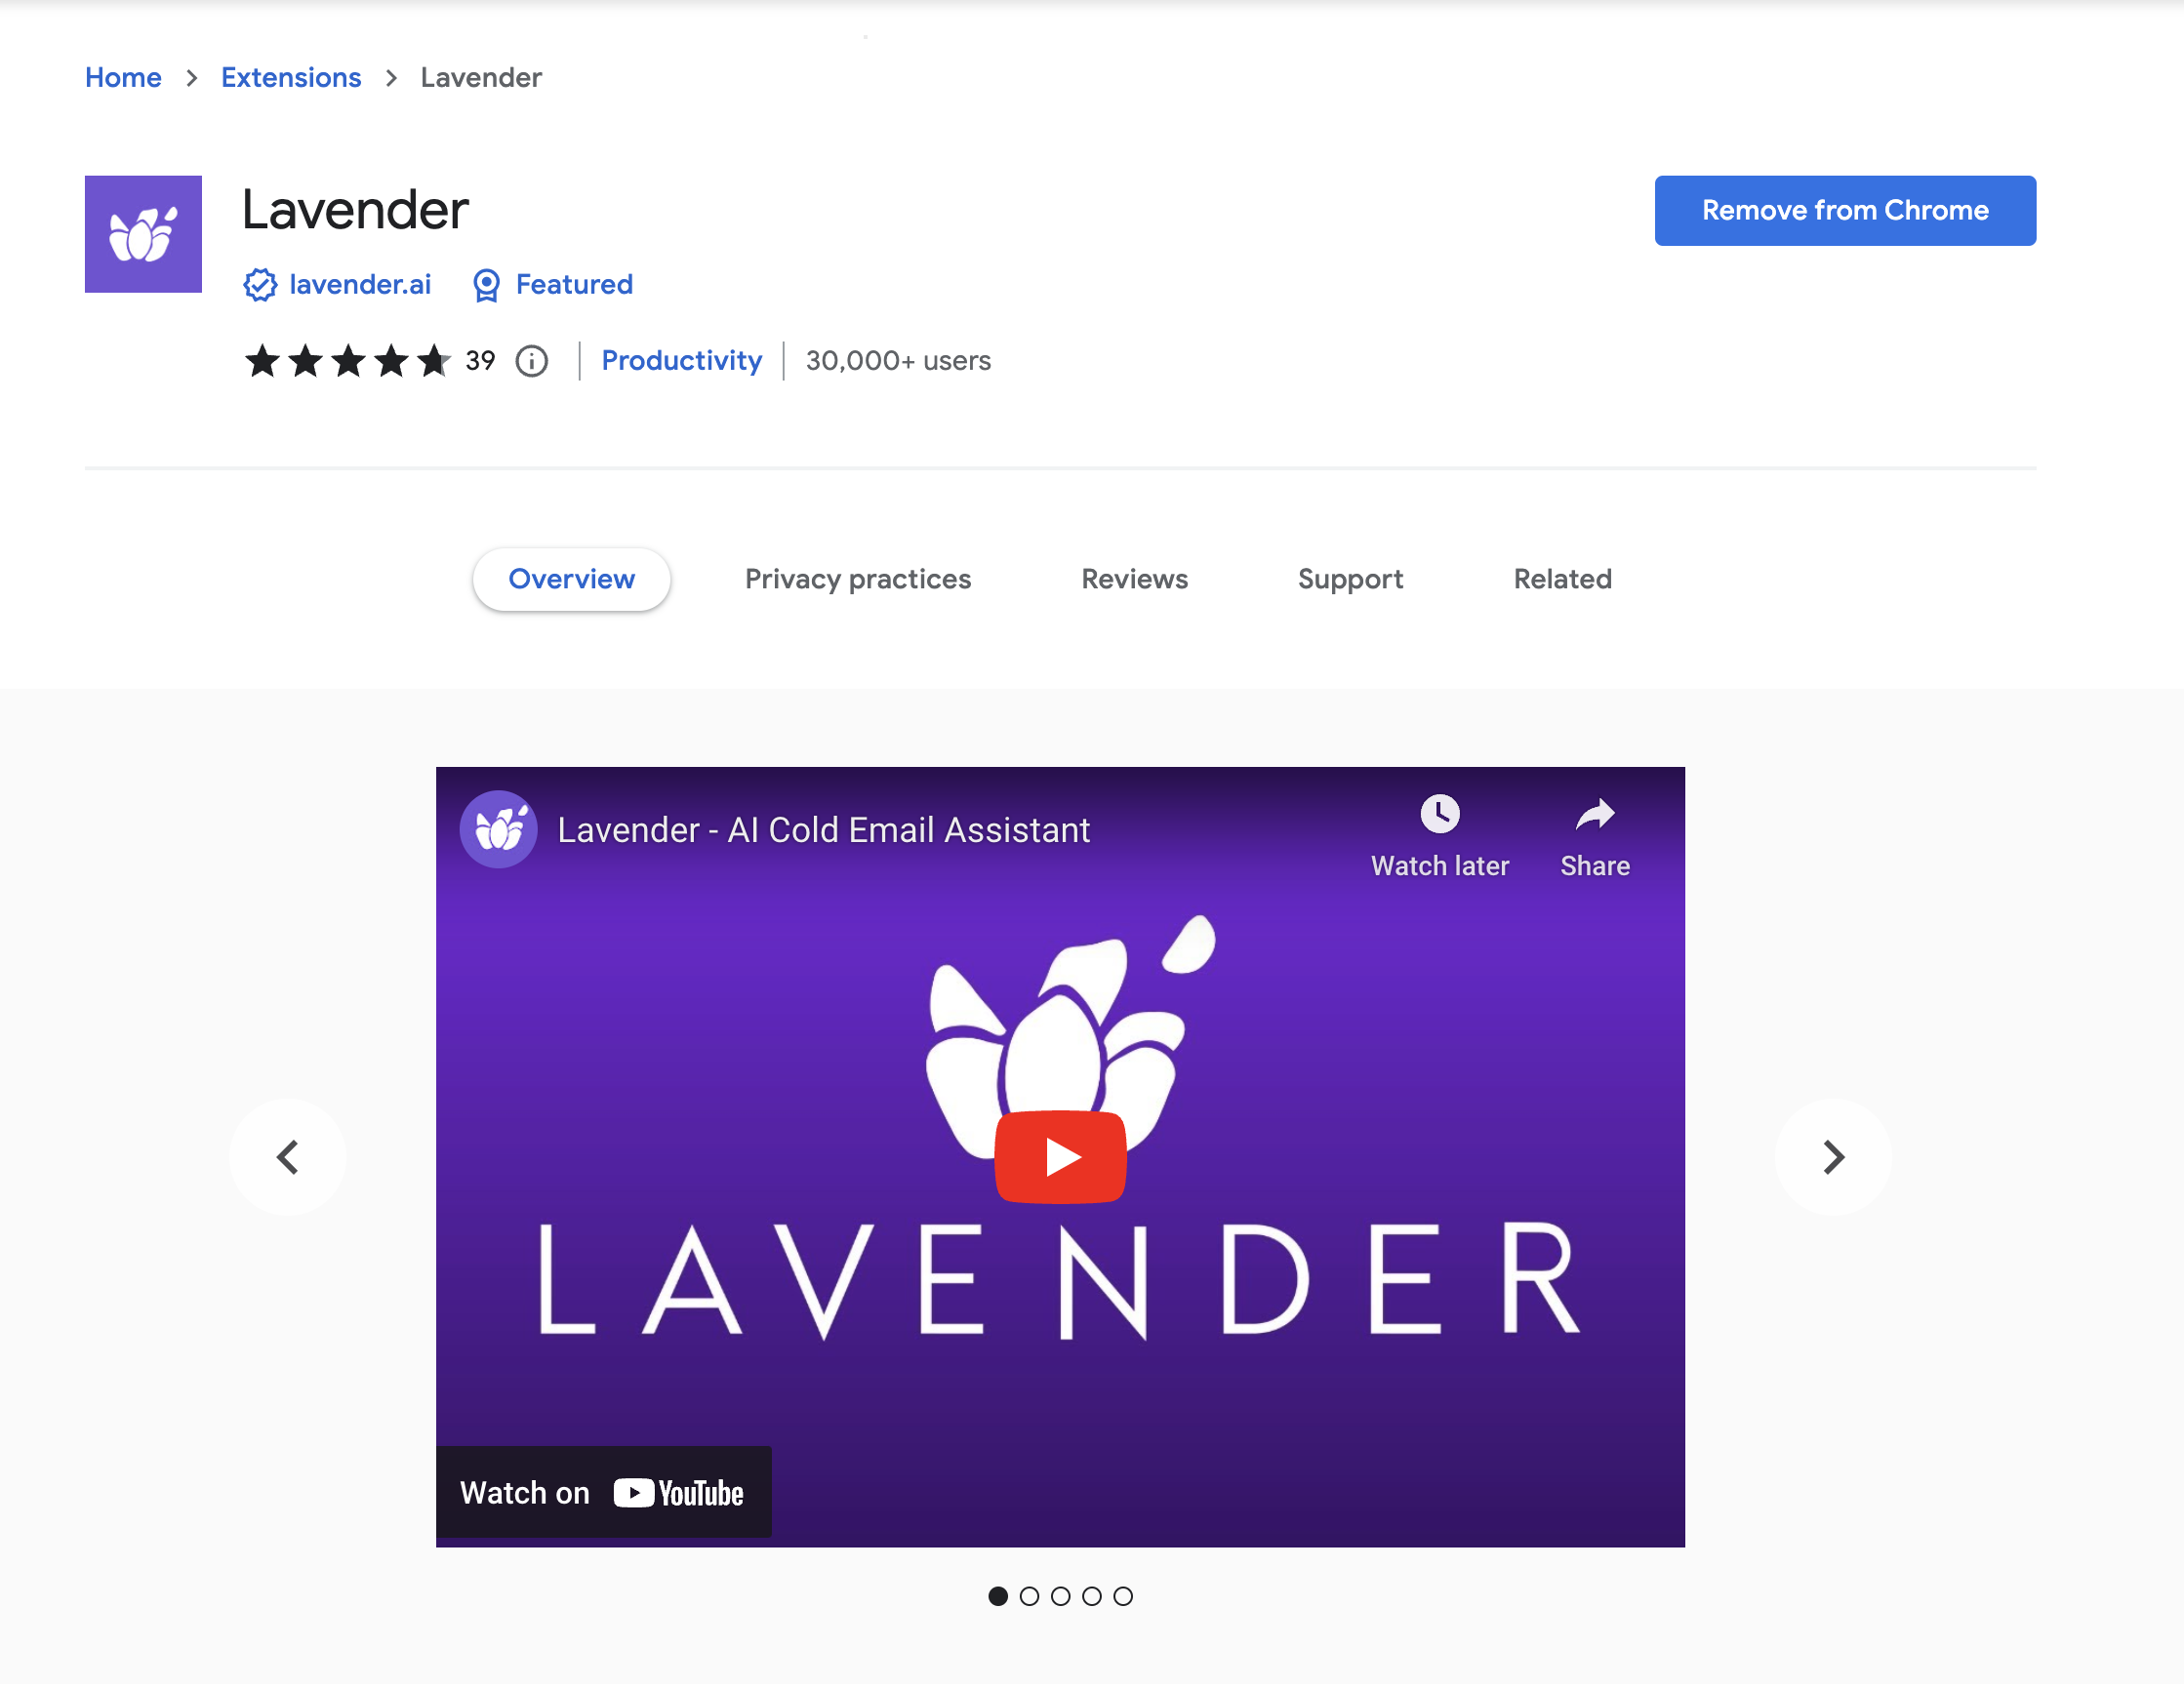Select the fifth carousel dot indicator

point(1123,1596)
